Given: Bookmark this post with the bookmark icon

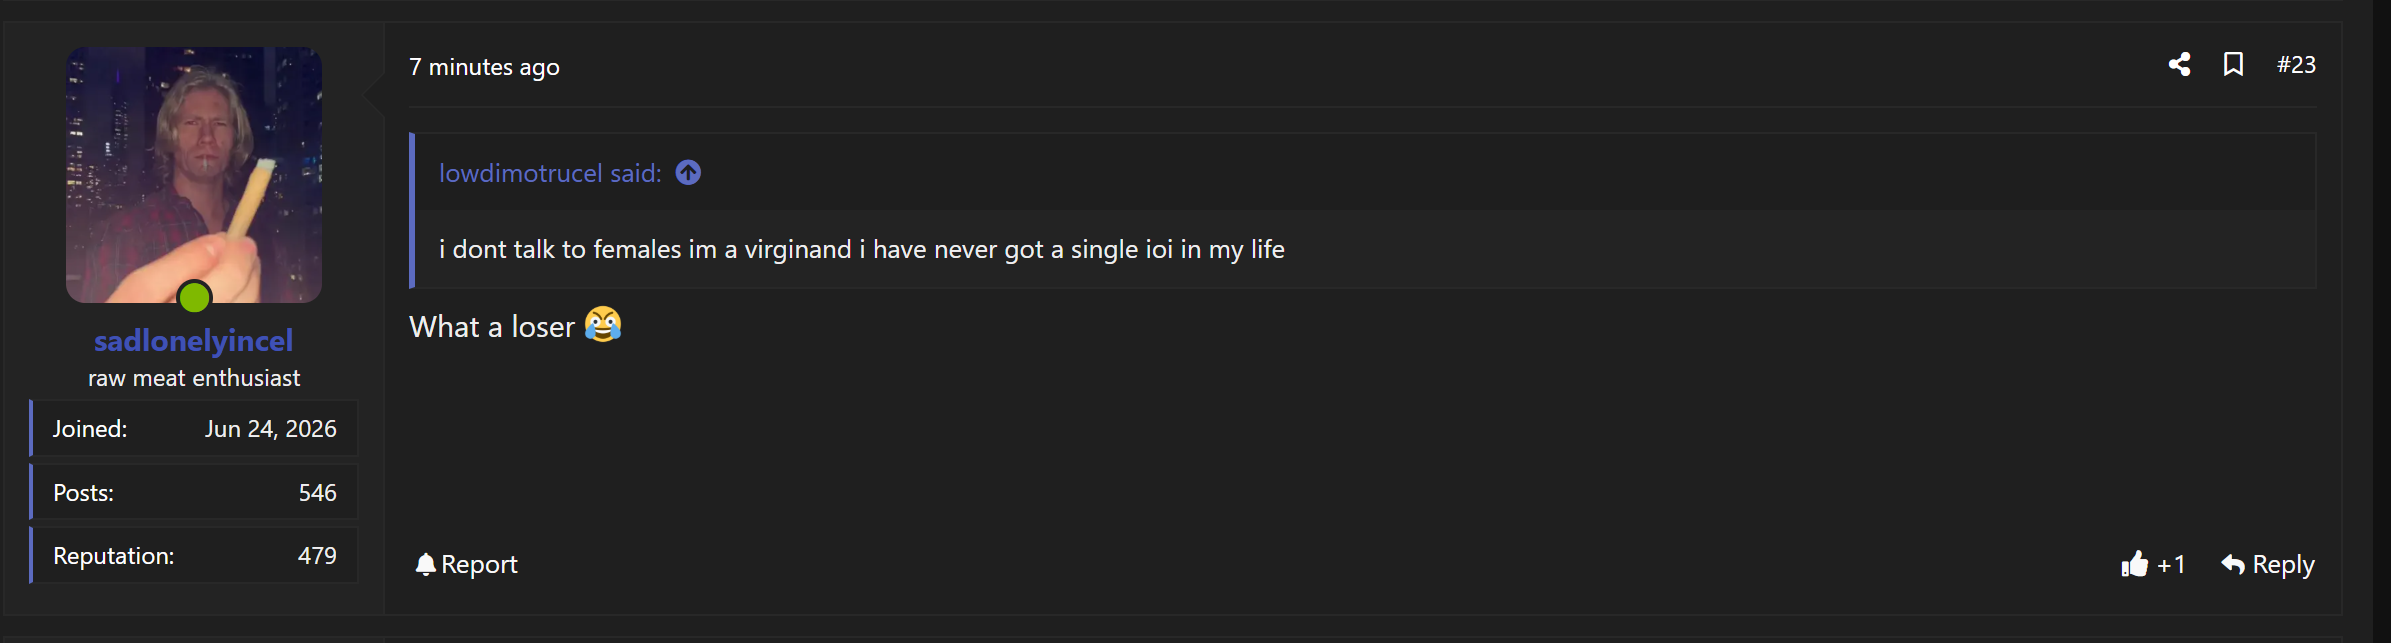Looking at the screenshot, I should point(2233,65).
